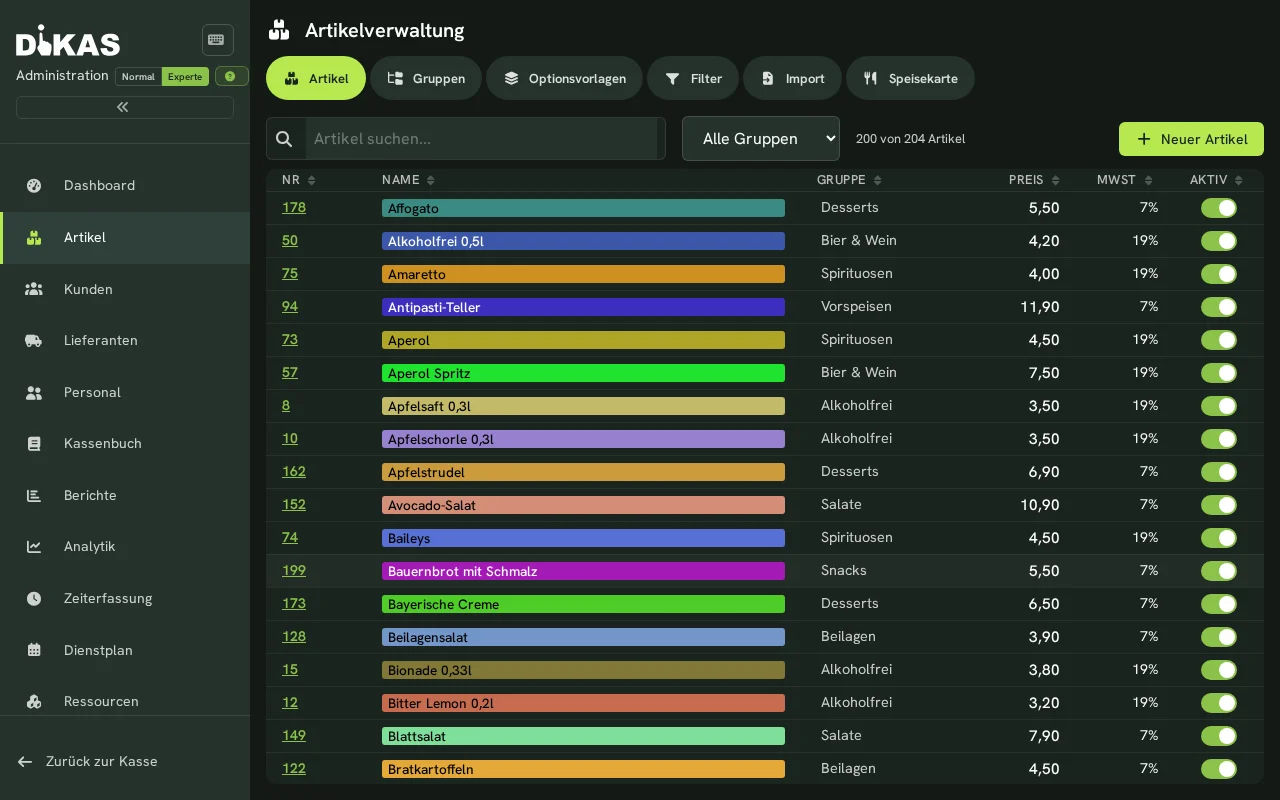
Task: Click the green help question mark icon
Action: point(231,76)
